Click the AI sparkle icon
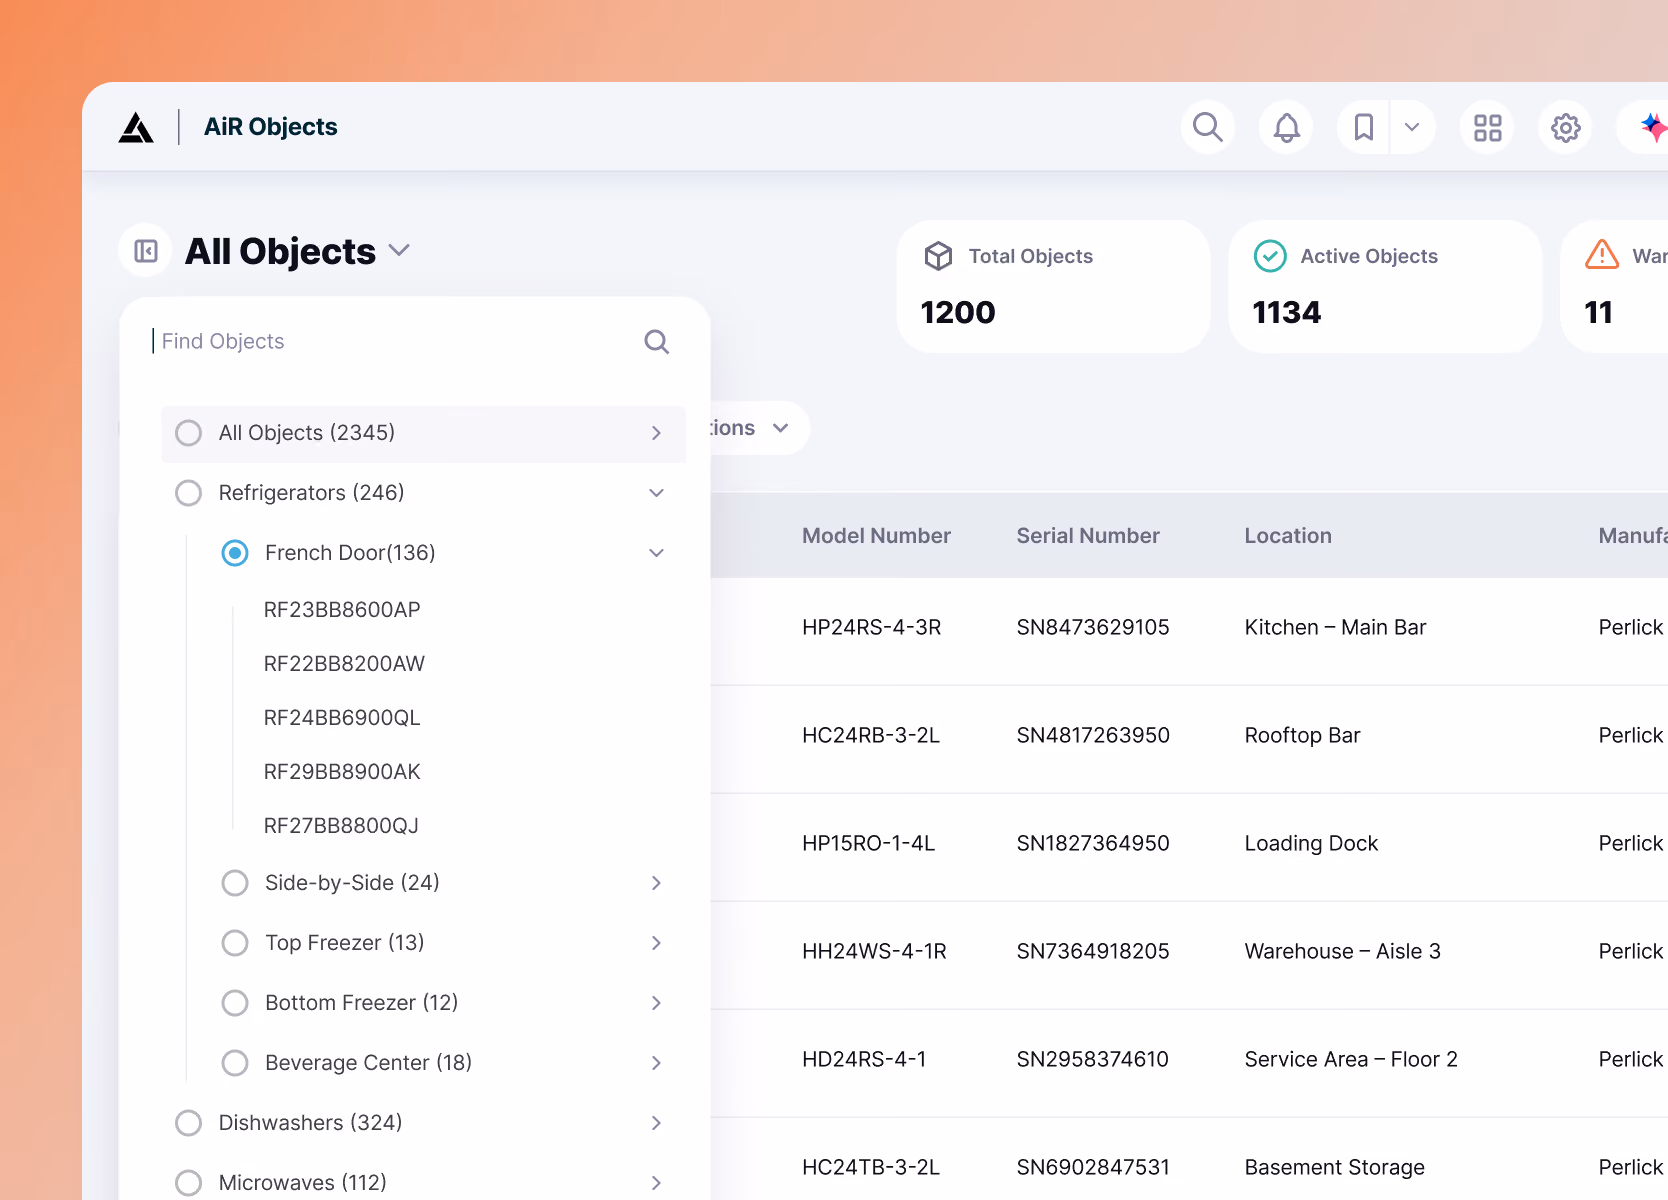This screenshot has width=1668, height=1200. (1652, 127)
